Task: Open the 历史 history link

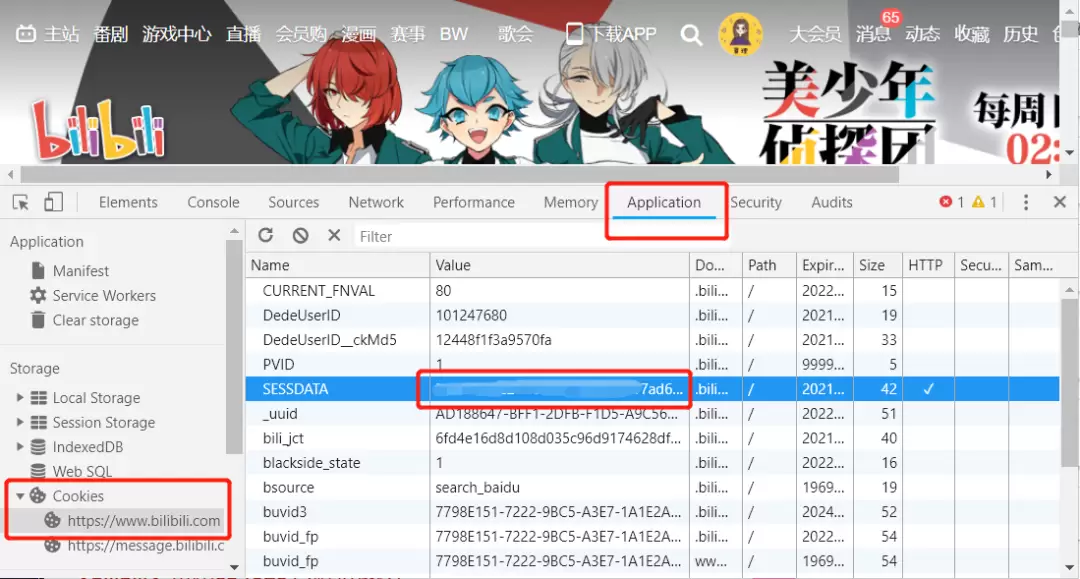Action: [1021, 34]
